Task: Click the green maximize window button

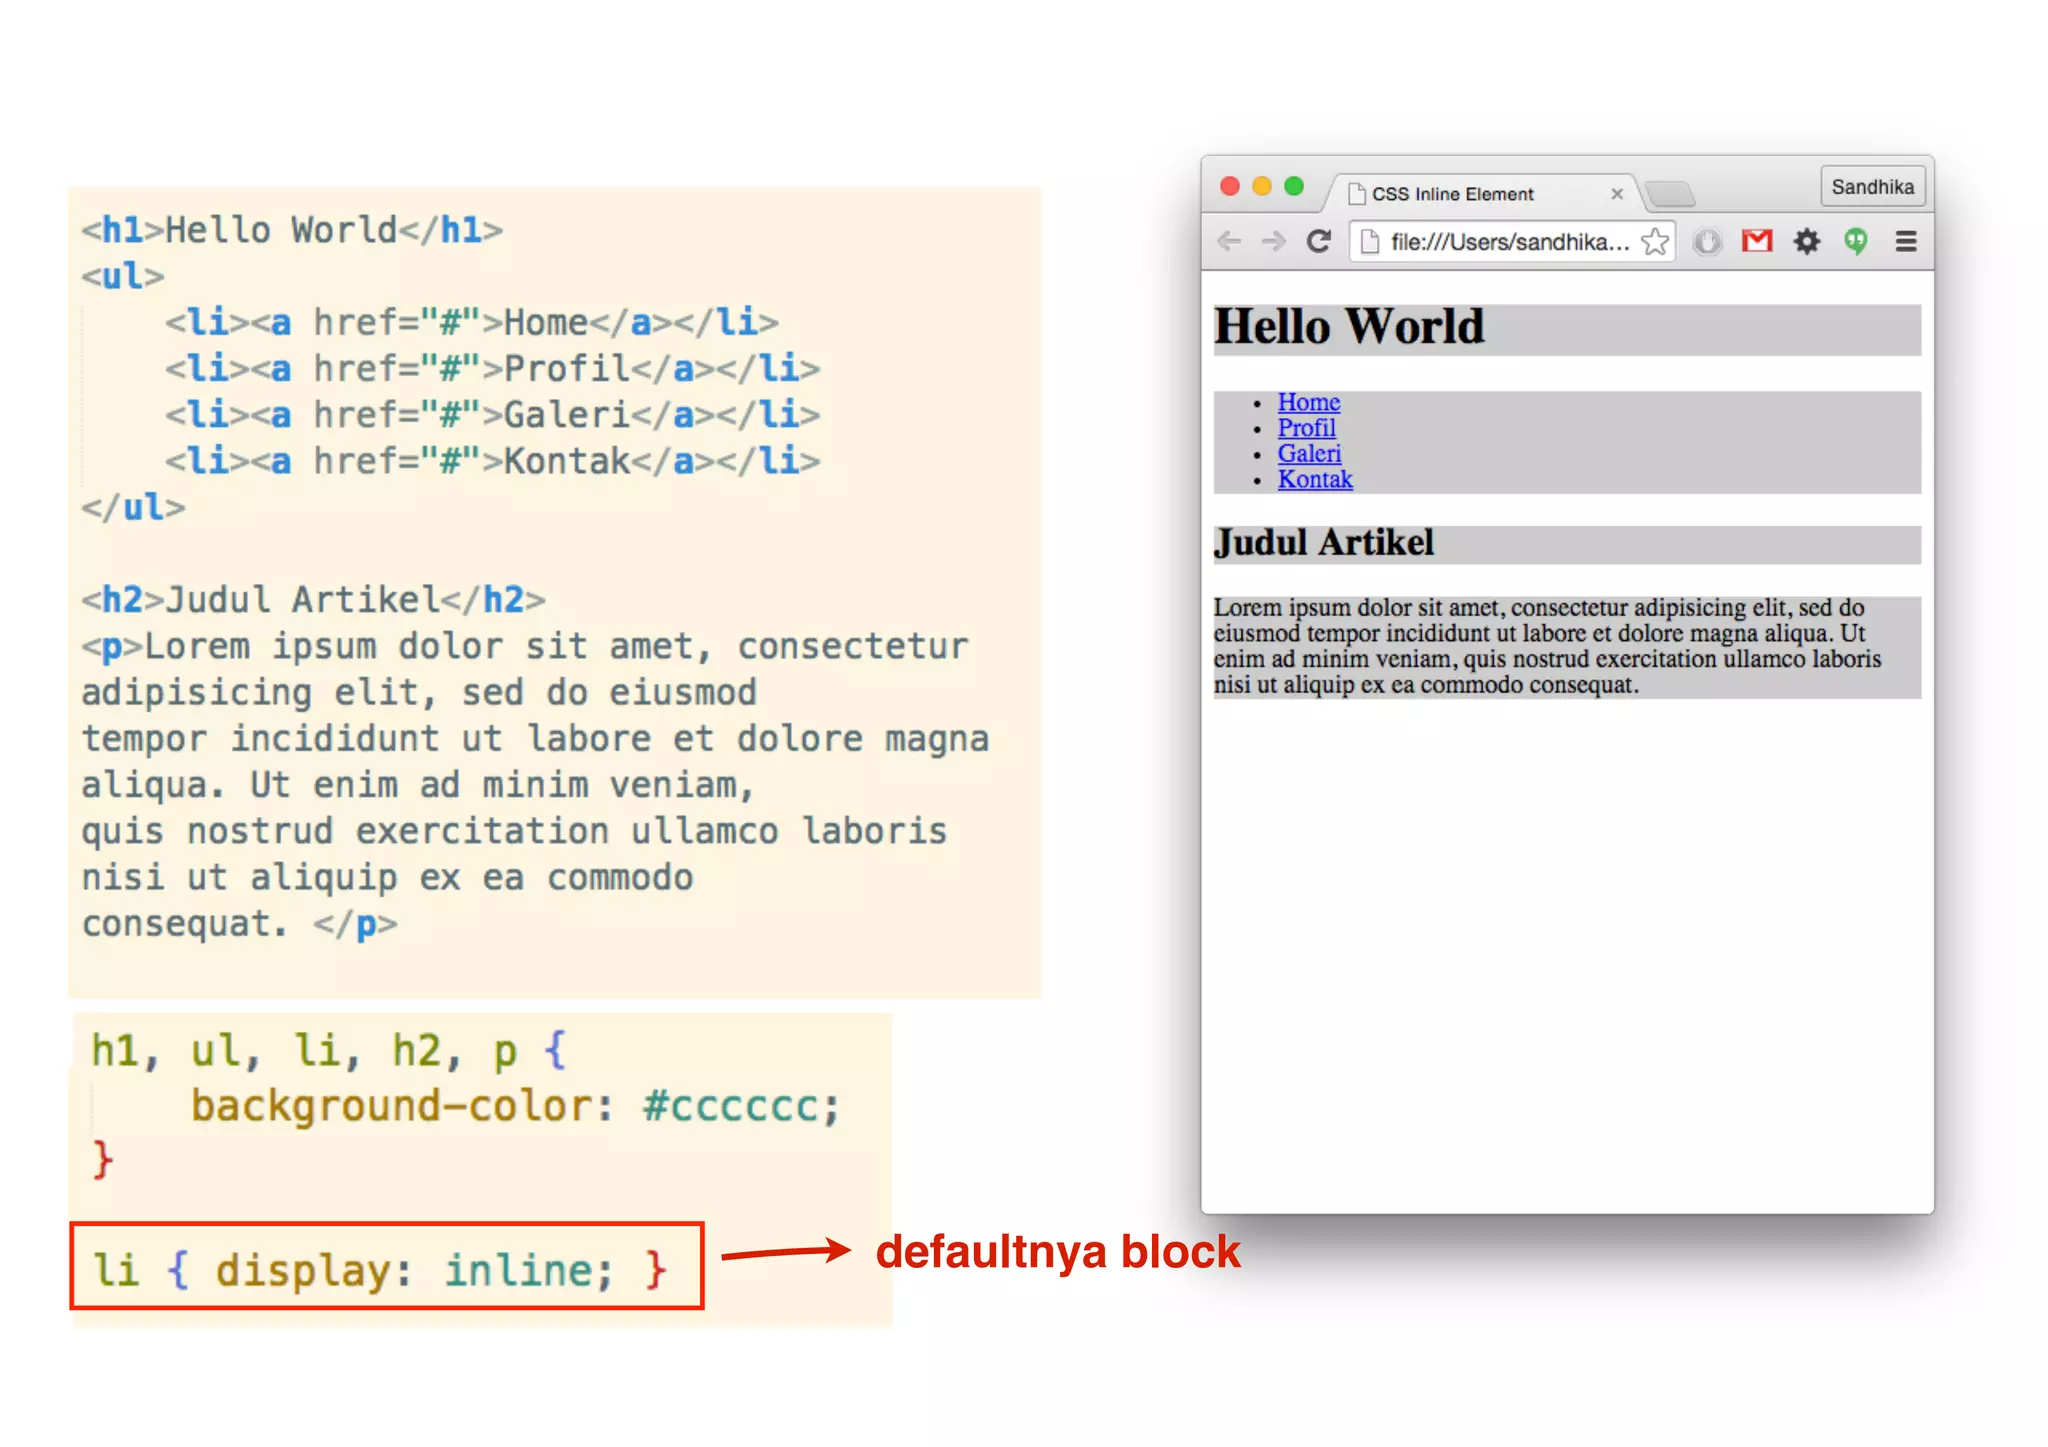Action: coord(1294,186)
